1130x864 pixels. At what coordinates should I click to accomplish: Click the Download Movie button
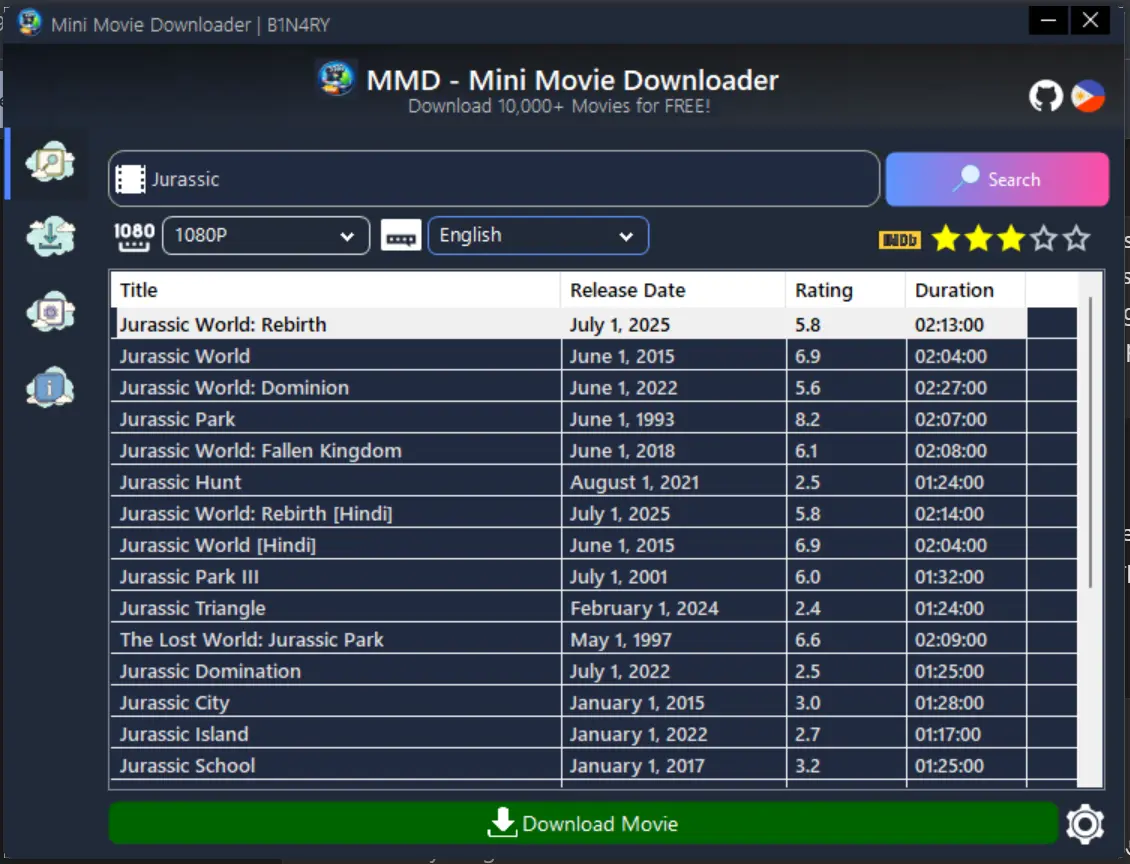click(583, 824)
